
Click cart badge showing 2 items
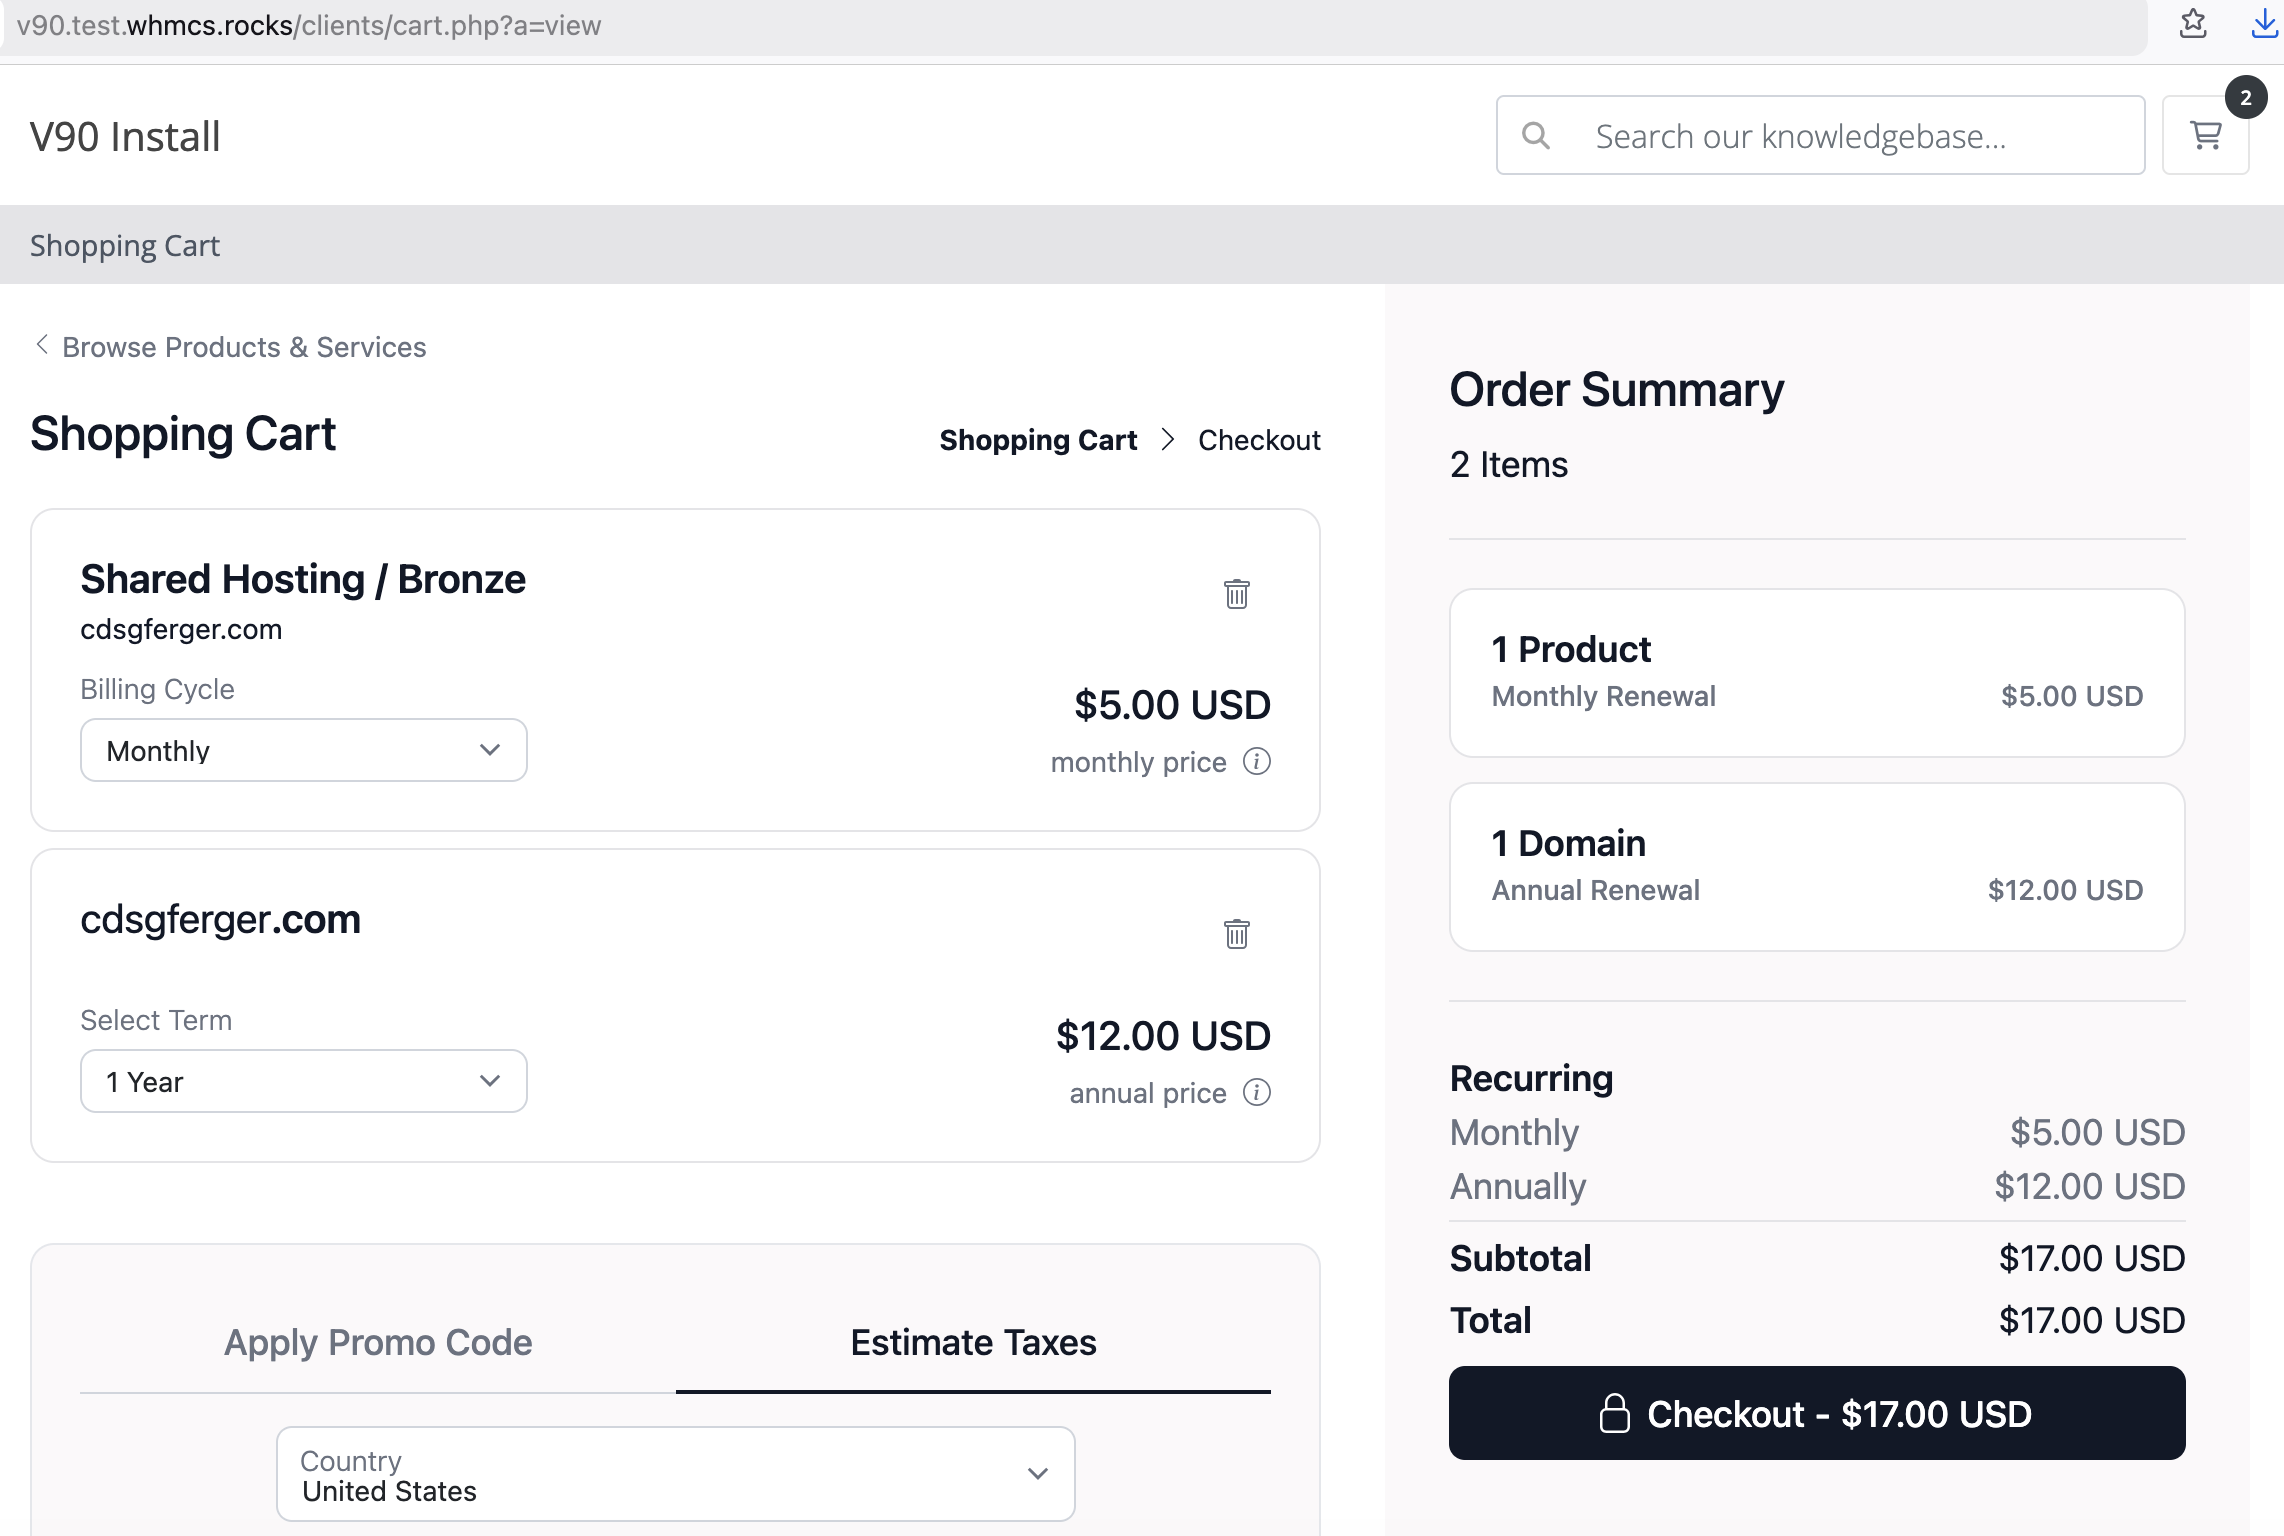click(x=2245, y=98)
